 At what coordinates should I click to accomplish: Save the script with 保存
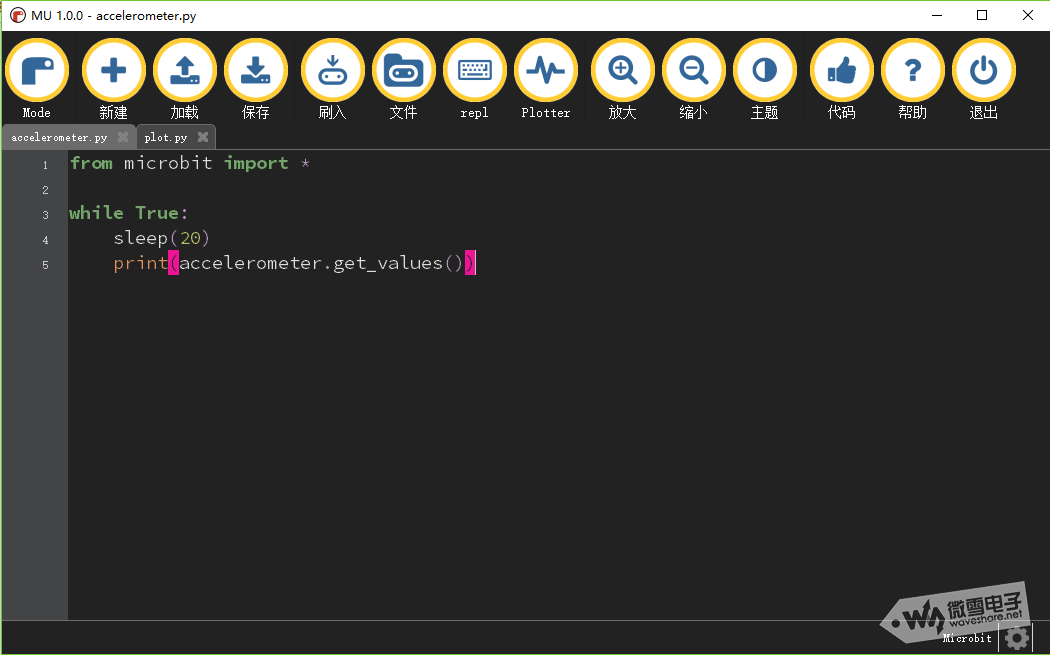pyautogui.click(x=256, y=71)
